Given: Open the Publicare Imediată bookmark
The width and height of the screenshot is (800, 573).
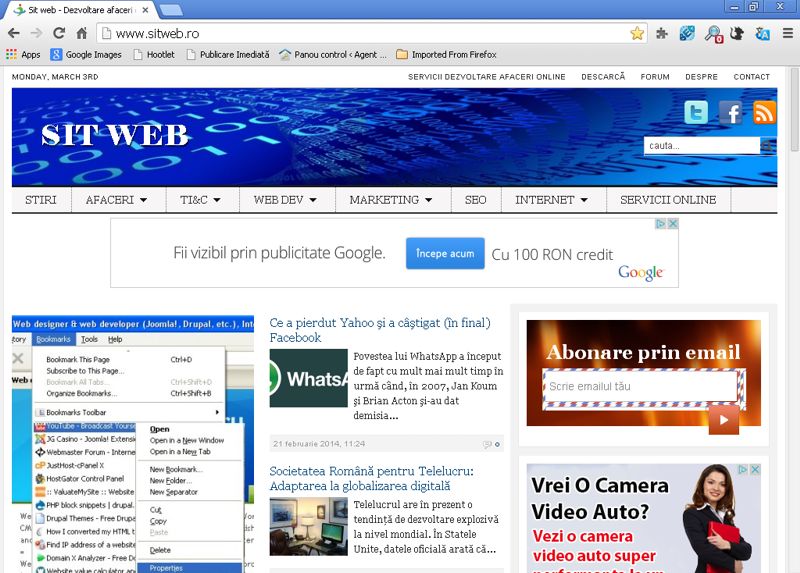Looking at the screenshot, I should [228, 55].
